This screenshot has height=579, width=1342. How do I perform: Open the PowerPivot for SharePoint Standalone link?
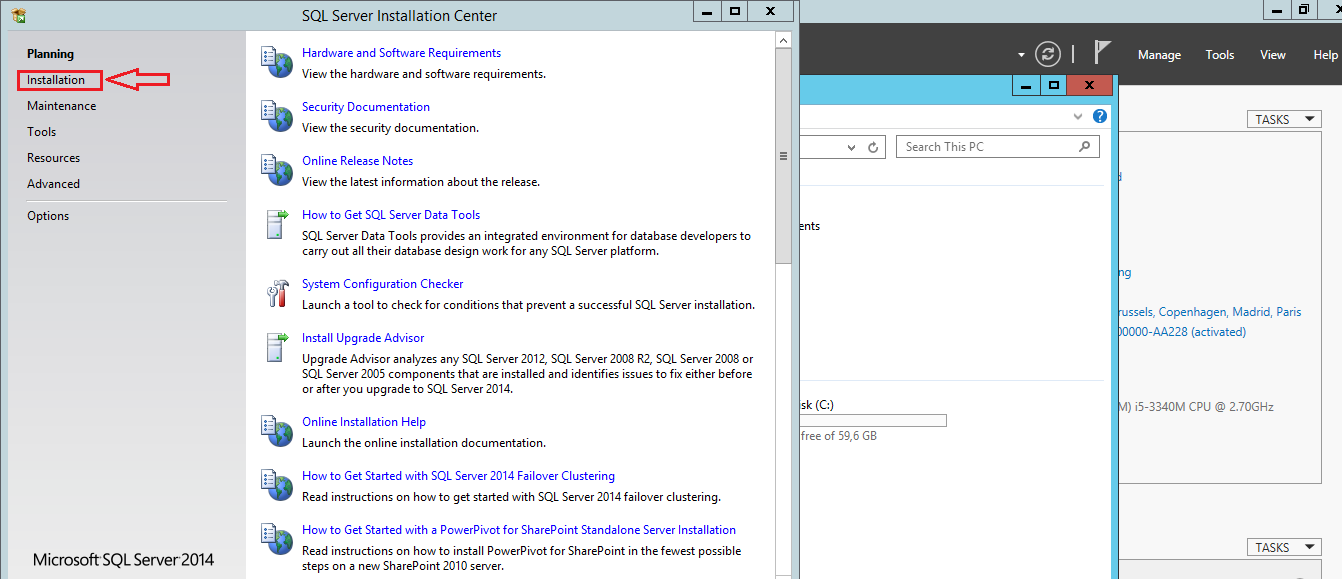click(x=519, y=530)
